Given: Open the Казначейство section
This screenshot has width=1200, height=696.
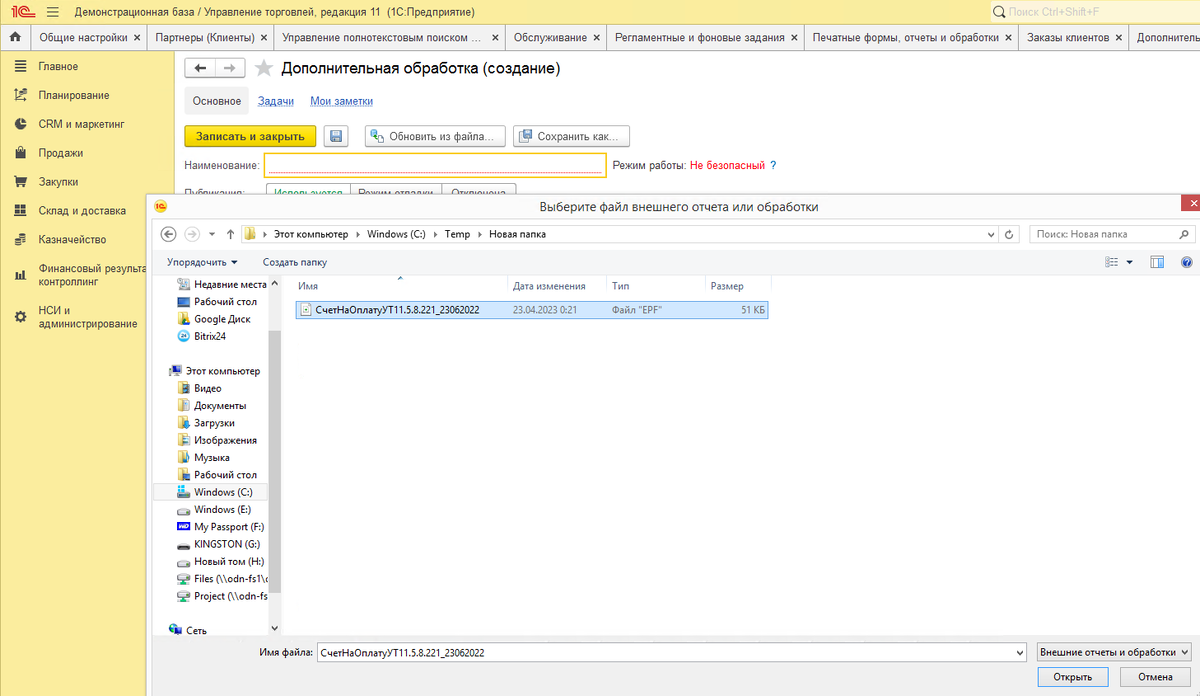Looking at the screenshot, I should [x=72, y=239].
